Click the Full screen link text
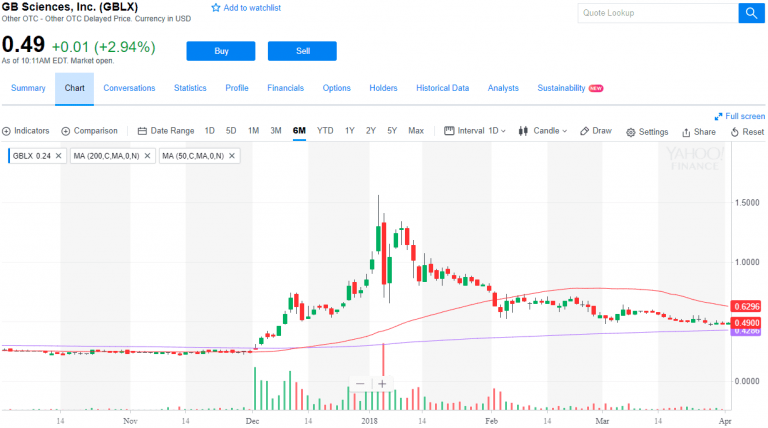Screen dimensions: 768x428 (x=744, y=117)
